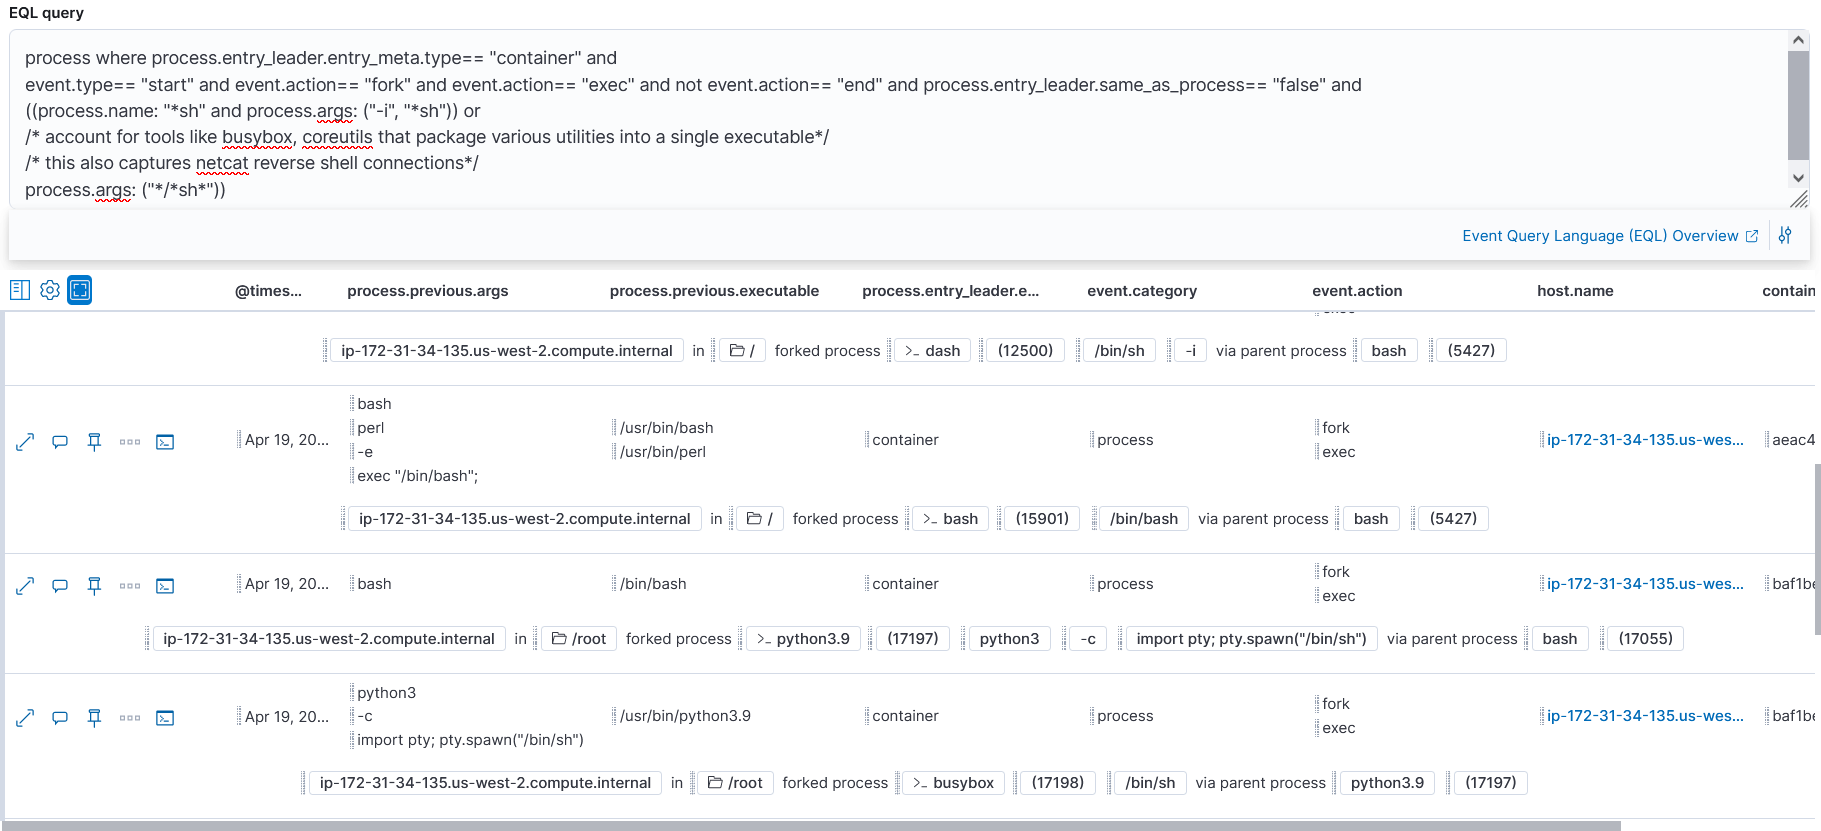
Task: Open the event.action column header menu
Action: (1357, 290)
